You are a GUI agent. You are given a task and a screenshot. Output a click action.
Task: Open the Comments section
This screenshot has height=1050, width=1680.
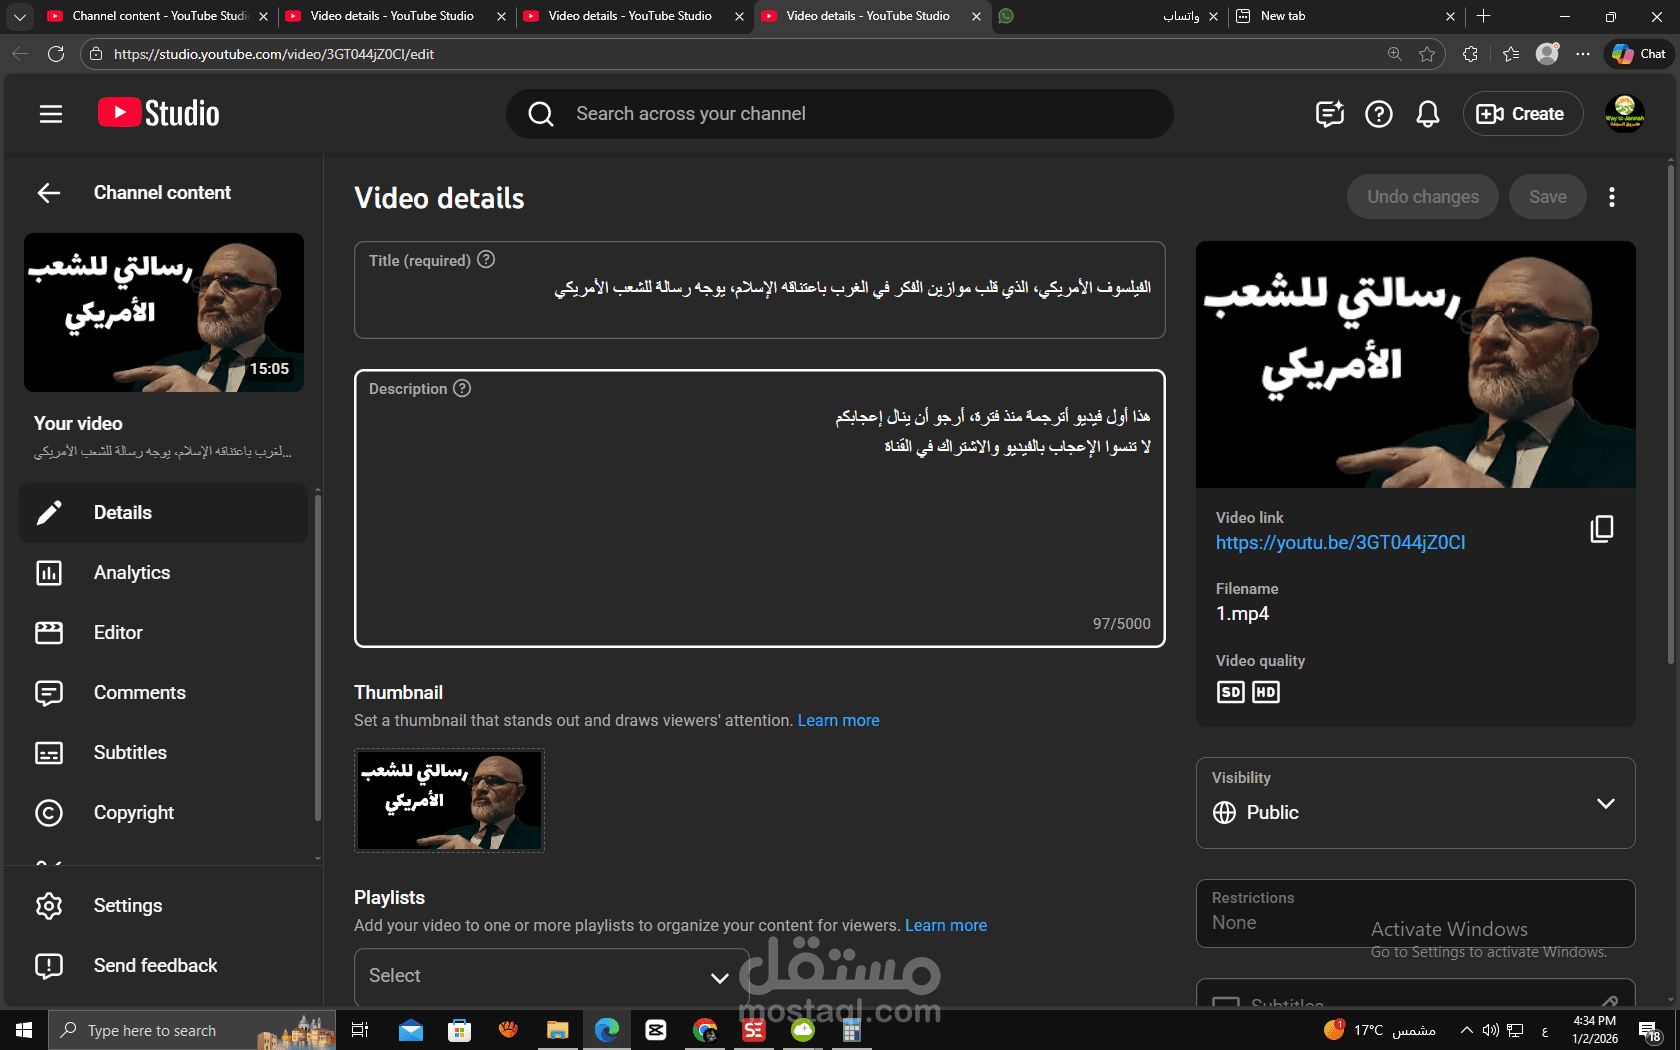(x=140, y=692)
